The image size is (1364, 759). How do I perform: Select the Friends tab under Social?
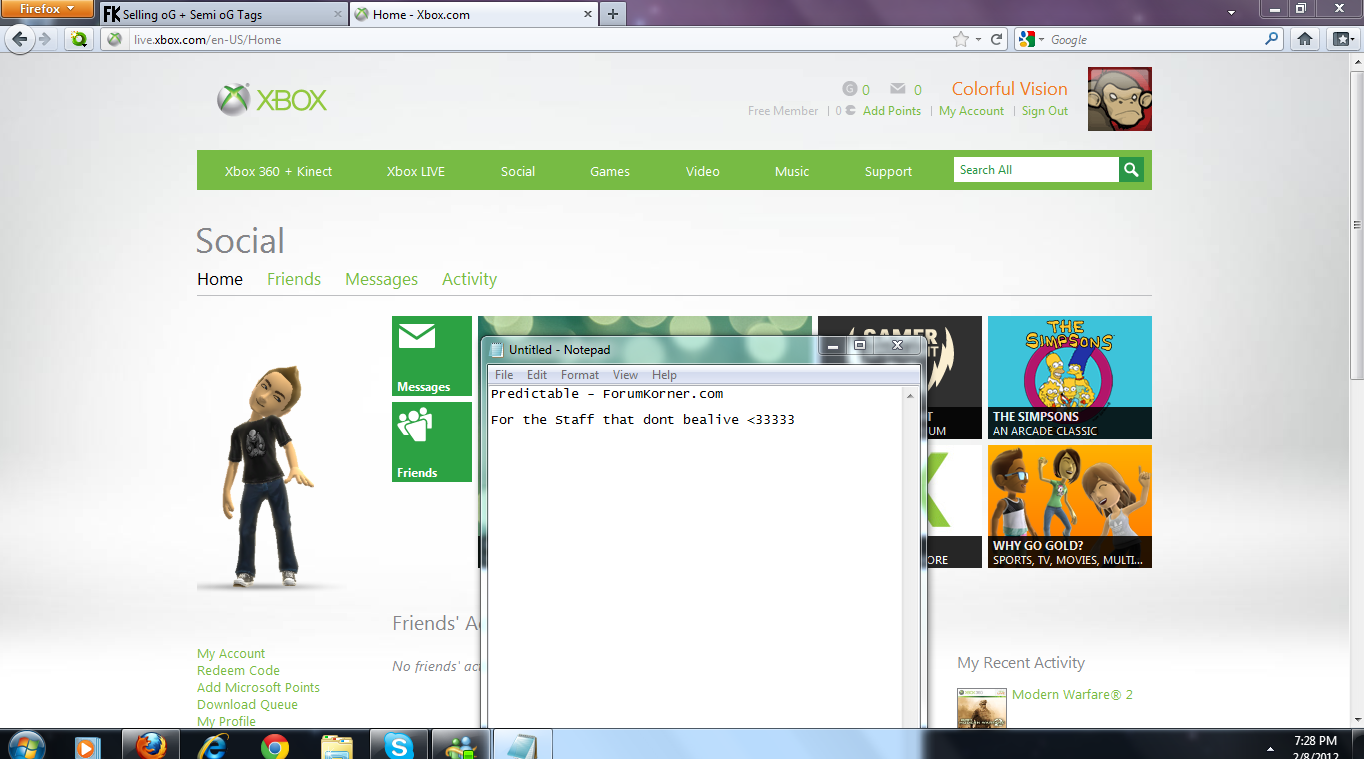point(294,279)
